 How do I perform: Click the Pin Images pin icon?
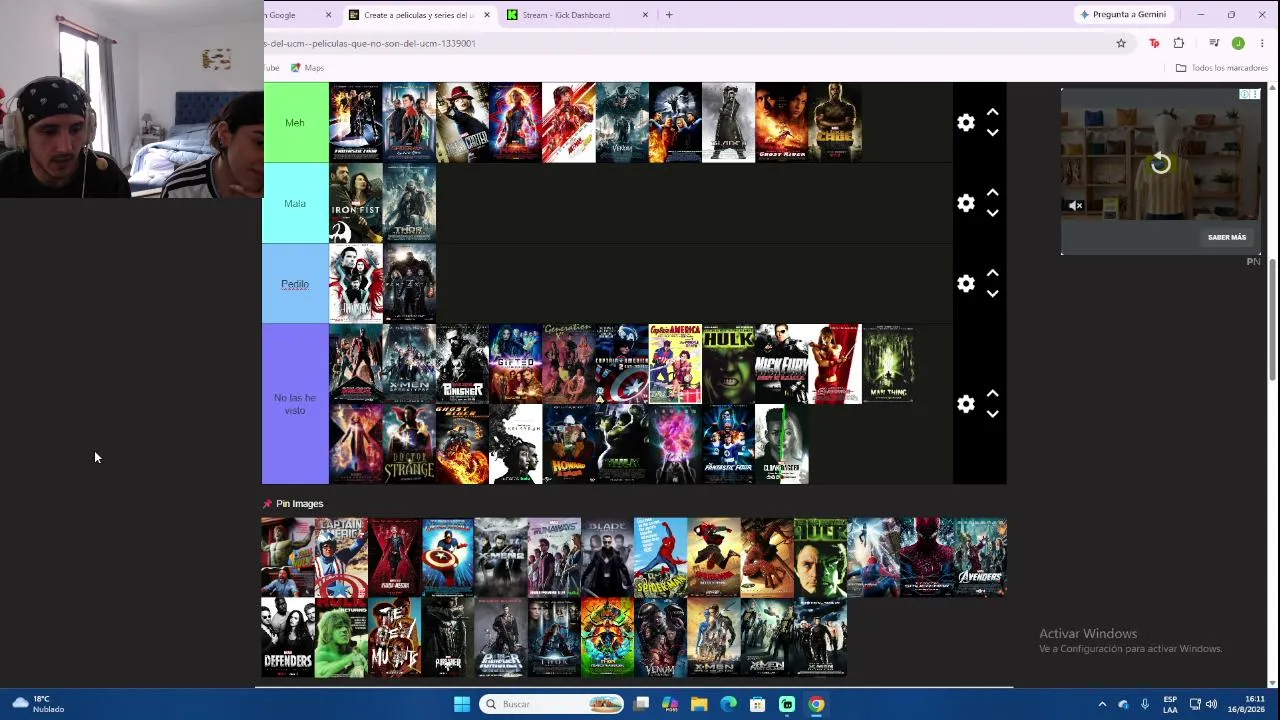pos(267,504)
